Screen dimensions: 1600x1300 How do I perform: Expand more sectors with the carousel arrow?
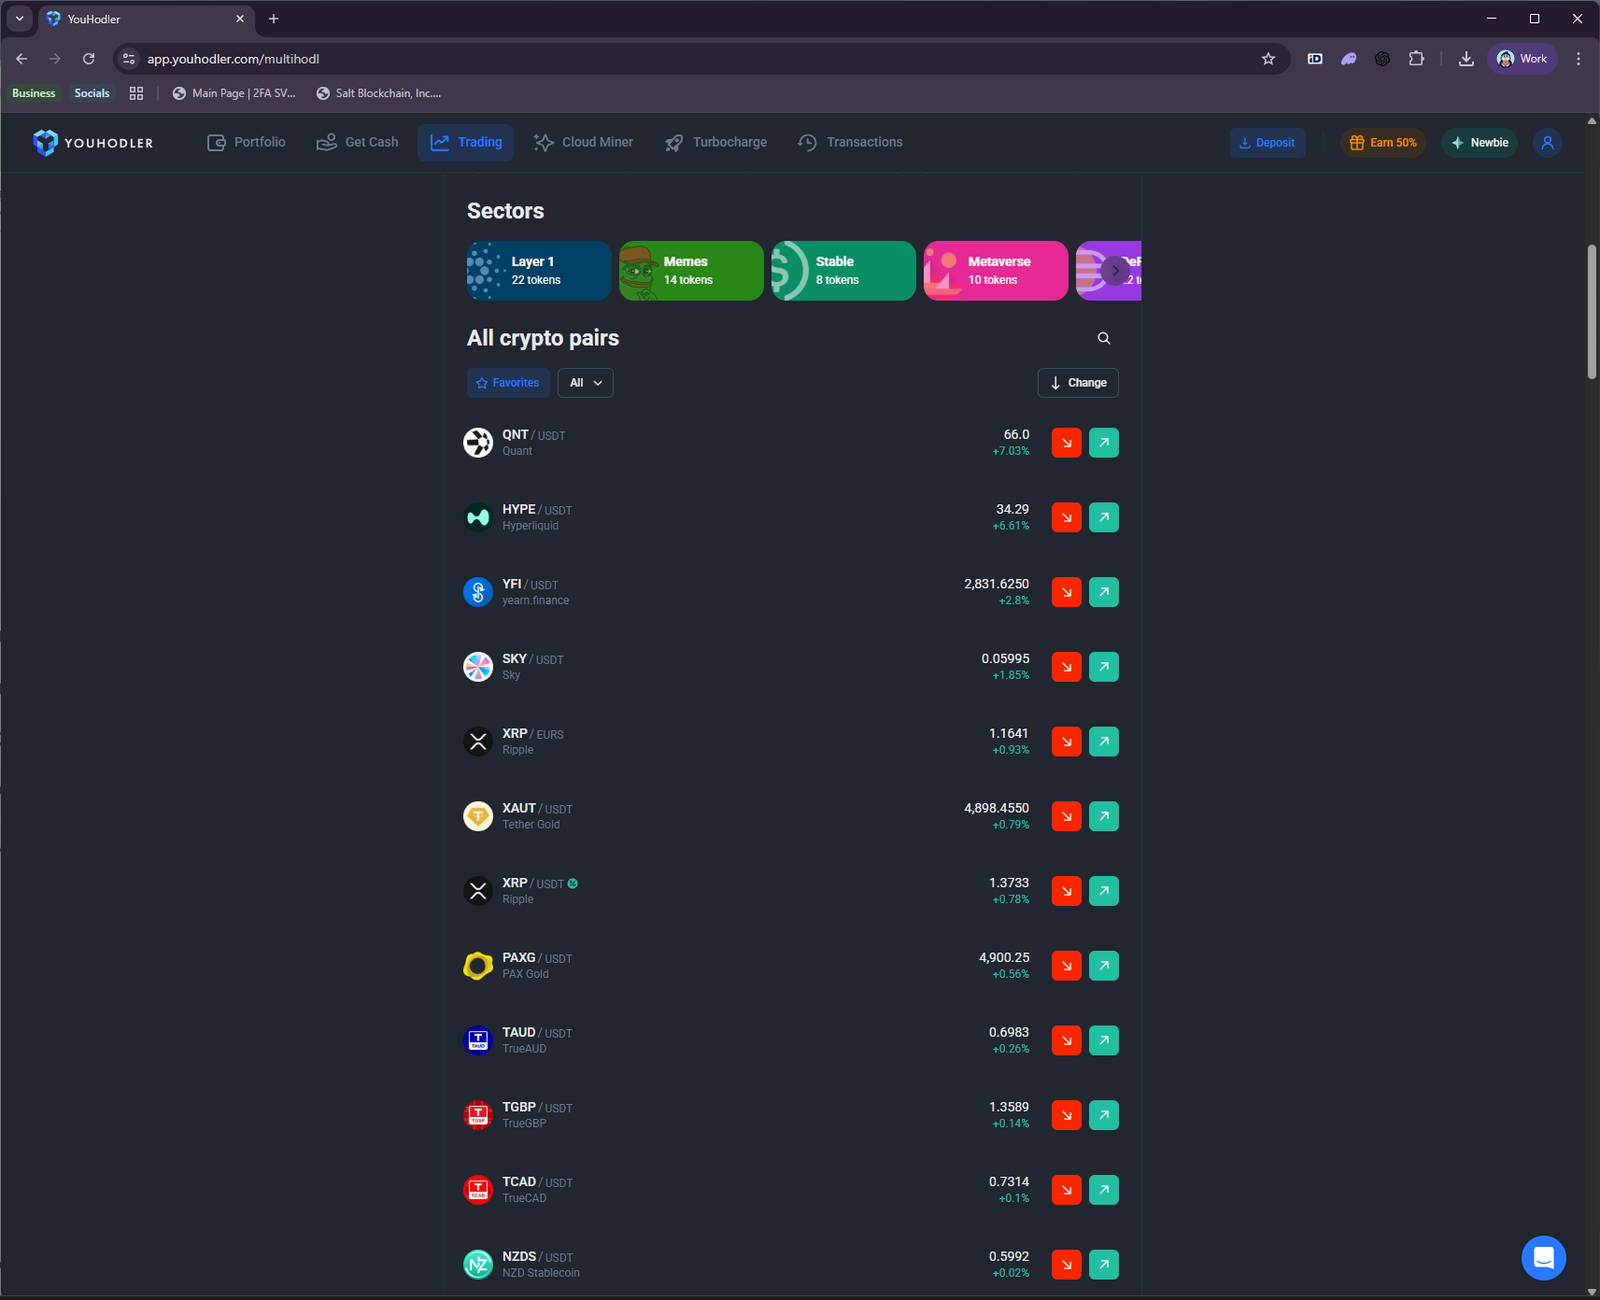click(1115, 271)
